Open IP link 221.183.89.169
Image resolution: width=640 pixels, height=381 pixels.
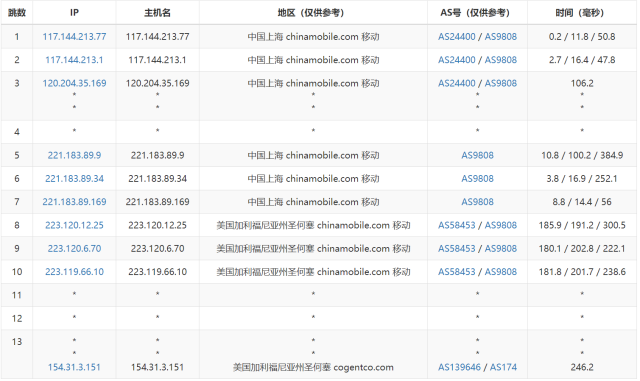(74, 202)
